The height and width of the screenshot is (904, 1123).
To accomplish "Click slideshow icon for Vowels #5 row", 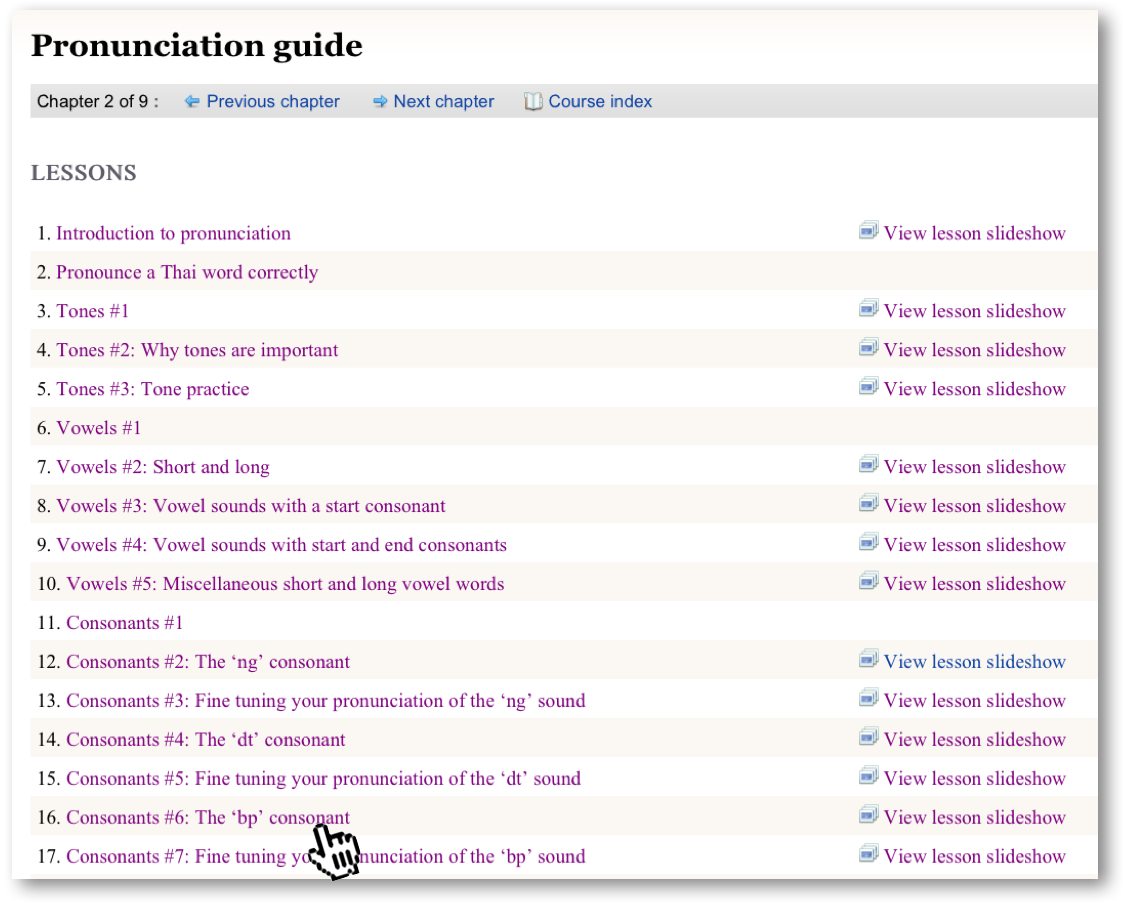I will pyautogui.click(x=869, y=582).
